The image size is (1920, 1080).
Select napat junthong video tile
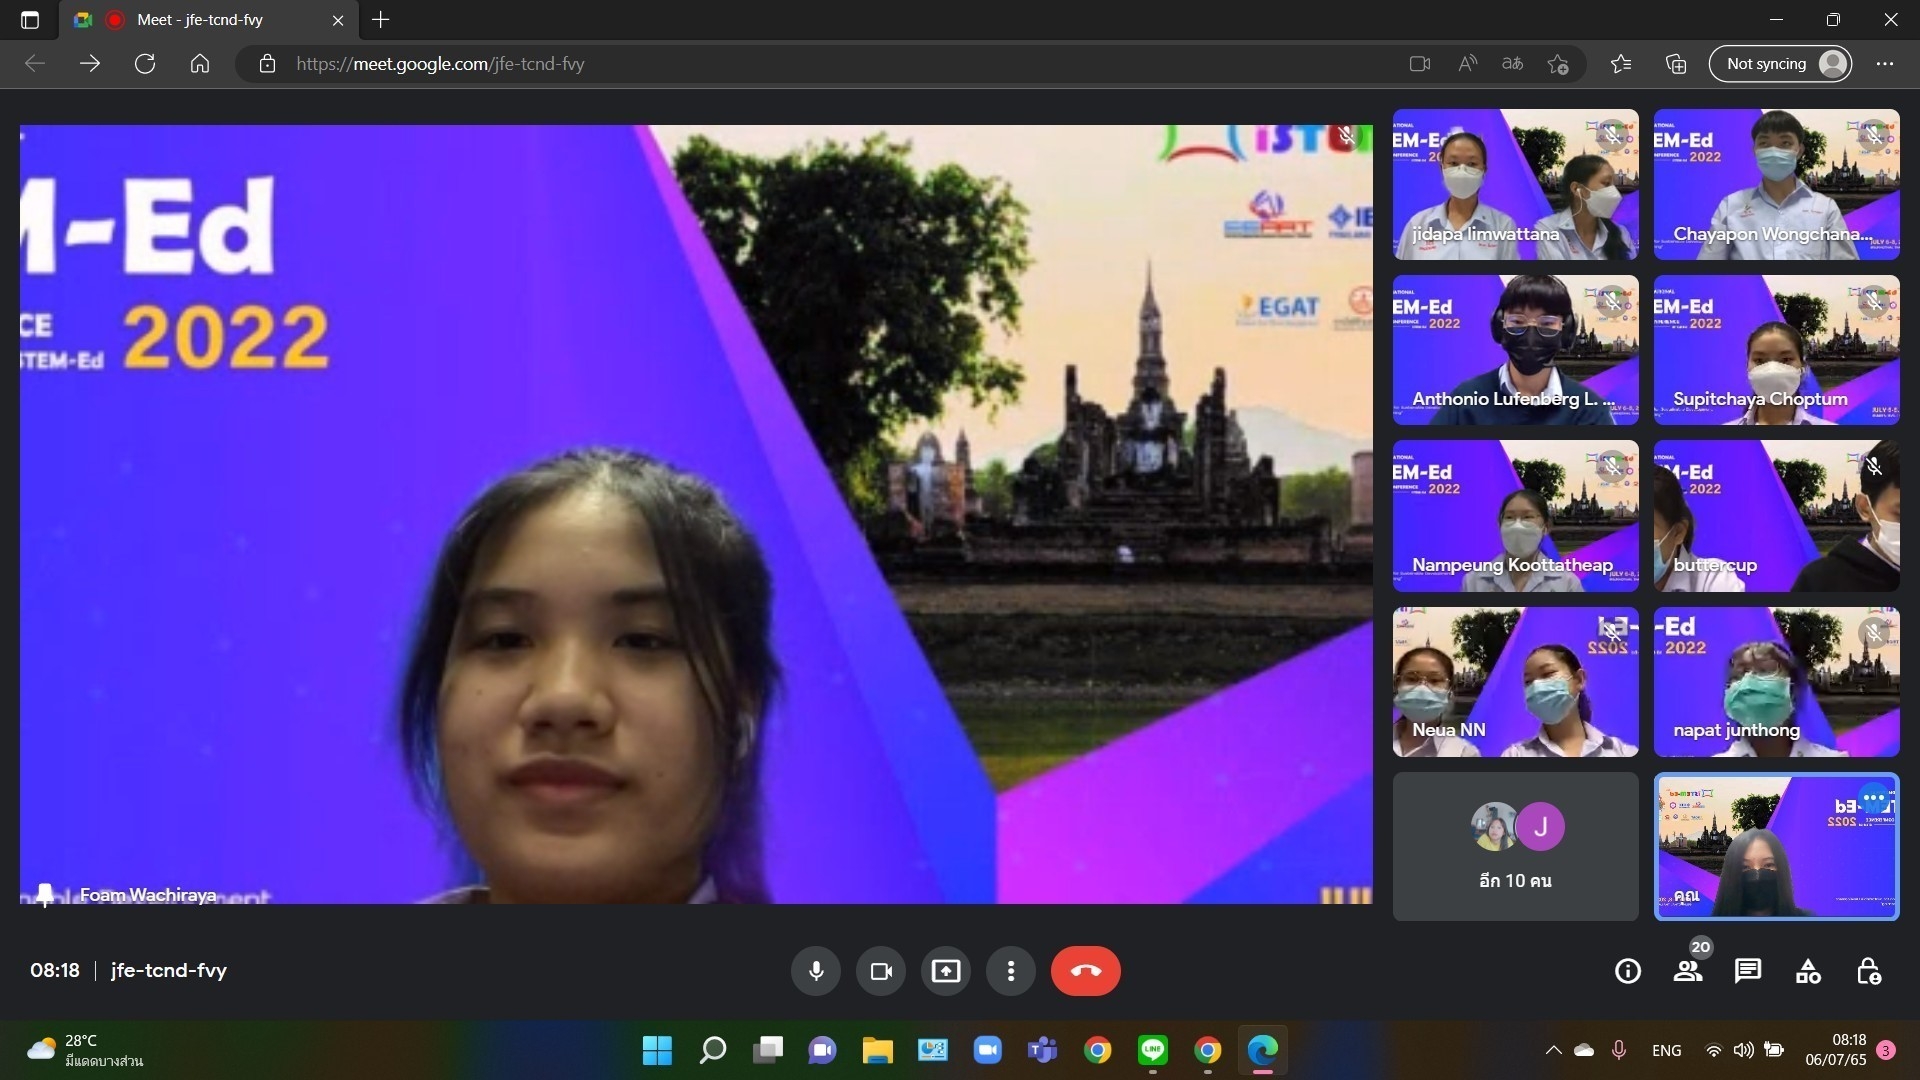pos(1777,682)
